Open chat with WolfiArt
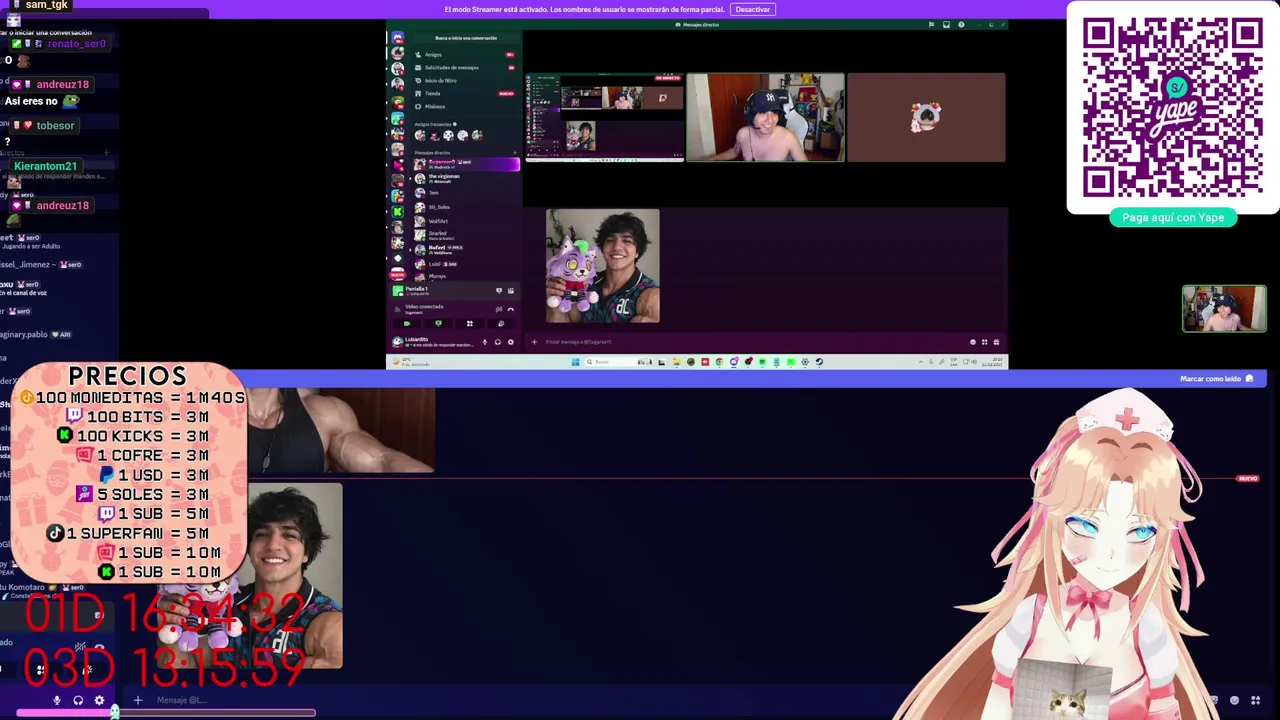Image resolution: width=1280 pixels, height=720 pixels. [466, 221]
